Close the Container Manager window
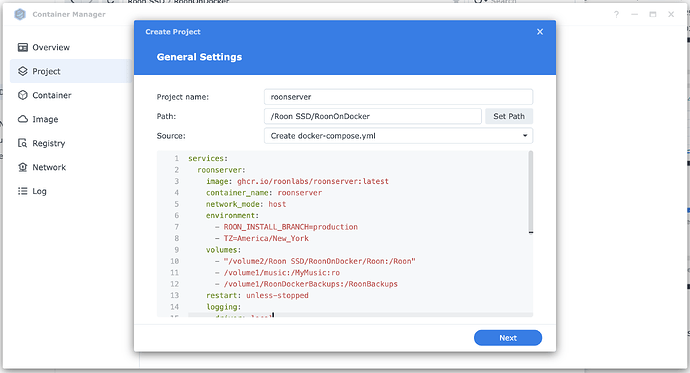The width and height of the screenshot is (690, 373). click(671, 15)
